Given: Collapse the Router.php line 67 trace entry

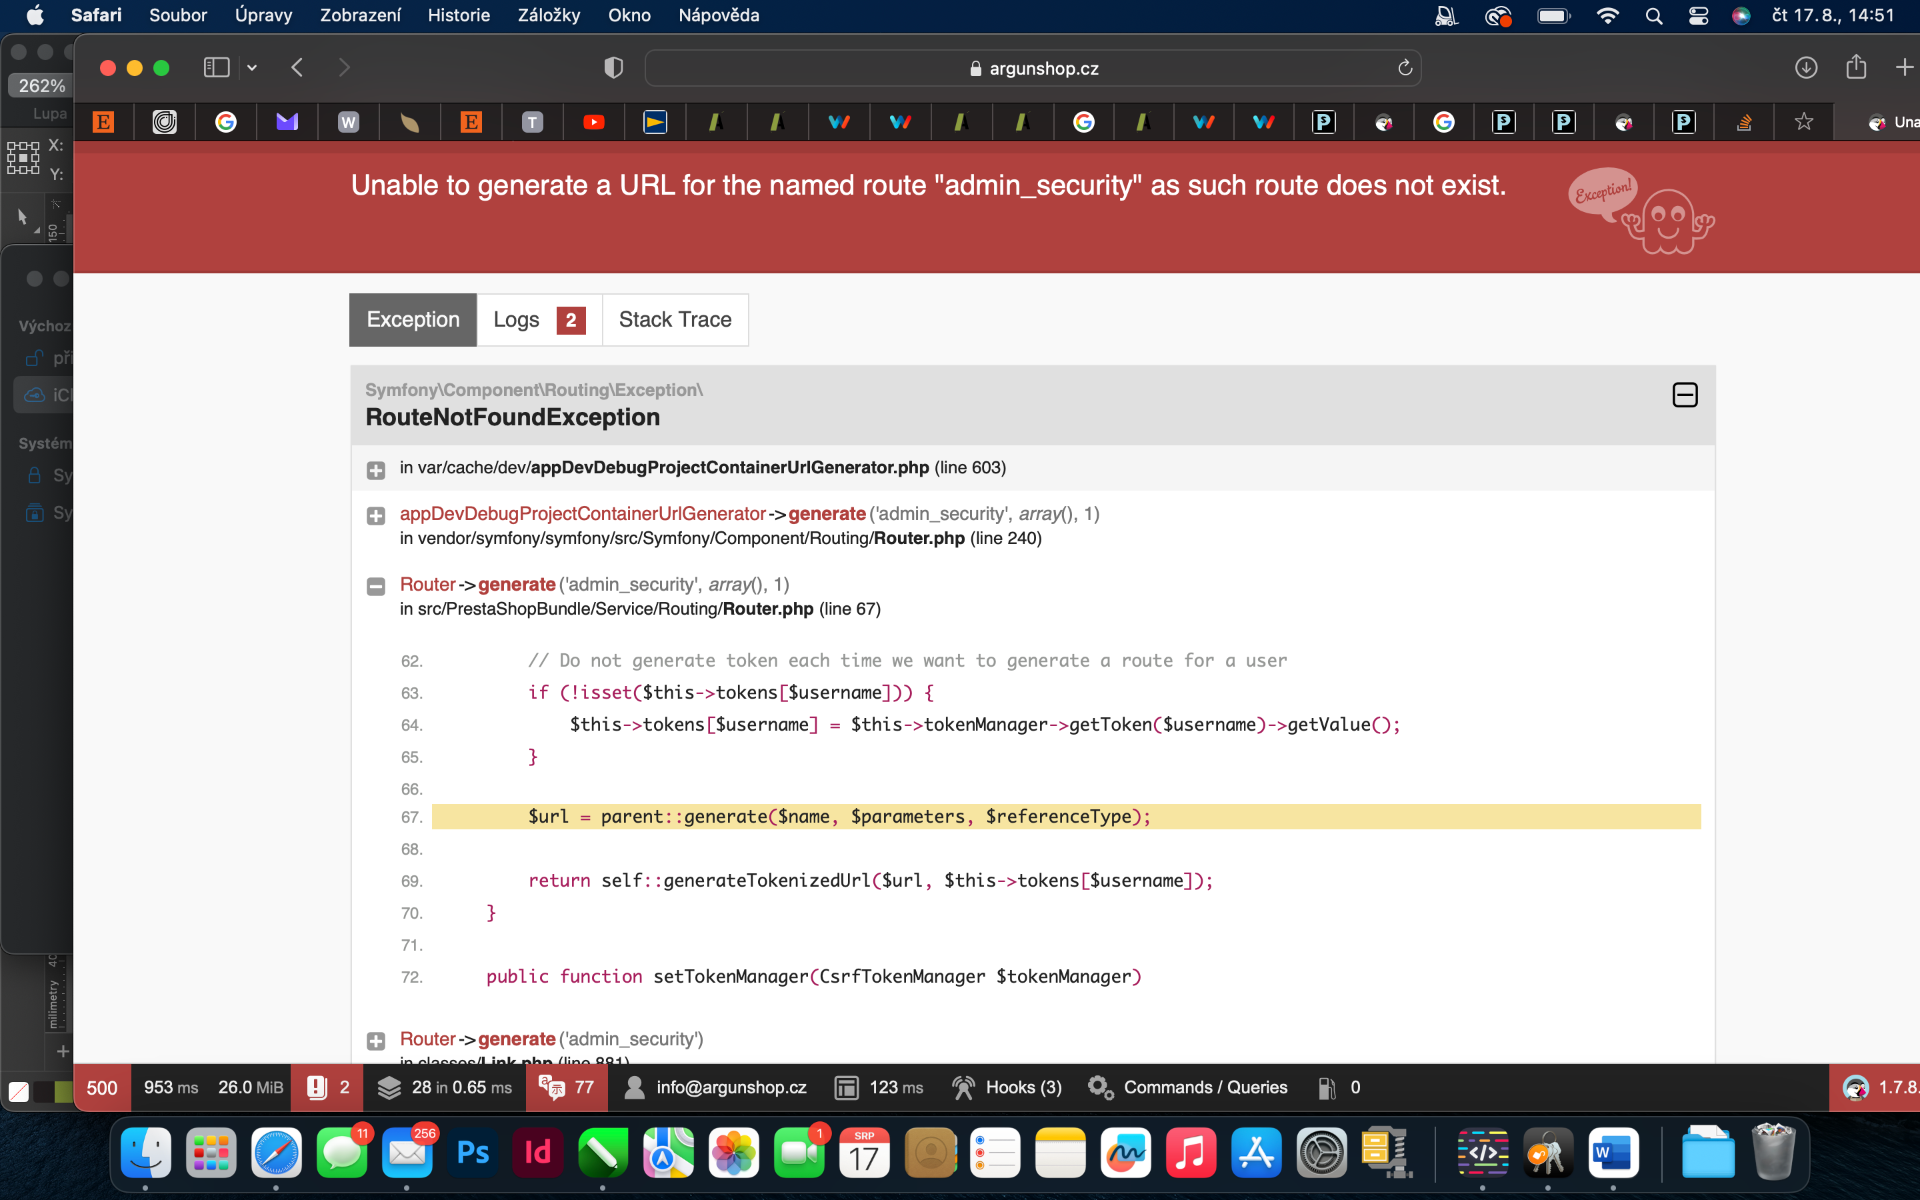Looking at the screenshot, I should 376,586.
